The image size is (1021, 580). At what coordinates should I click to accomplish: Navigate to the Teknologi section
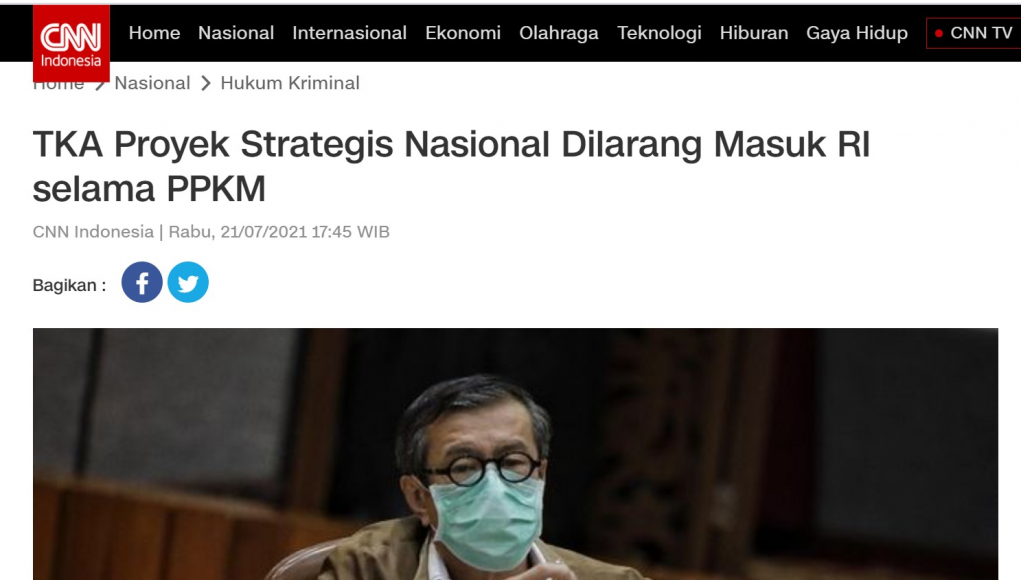click(x=659, y=33)
